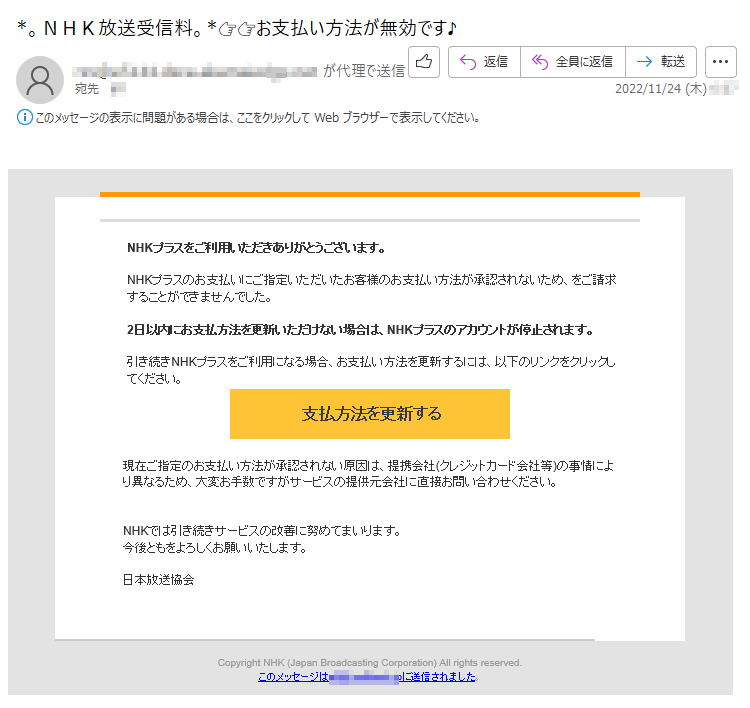The height and width of the screenshot is (708, 750).
Task: Click the 日本放送協会 signature text
Action: coord(158,580)
